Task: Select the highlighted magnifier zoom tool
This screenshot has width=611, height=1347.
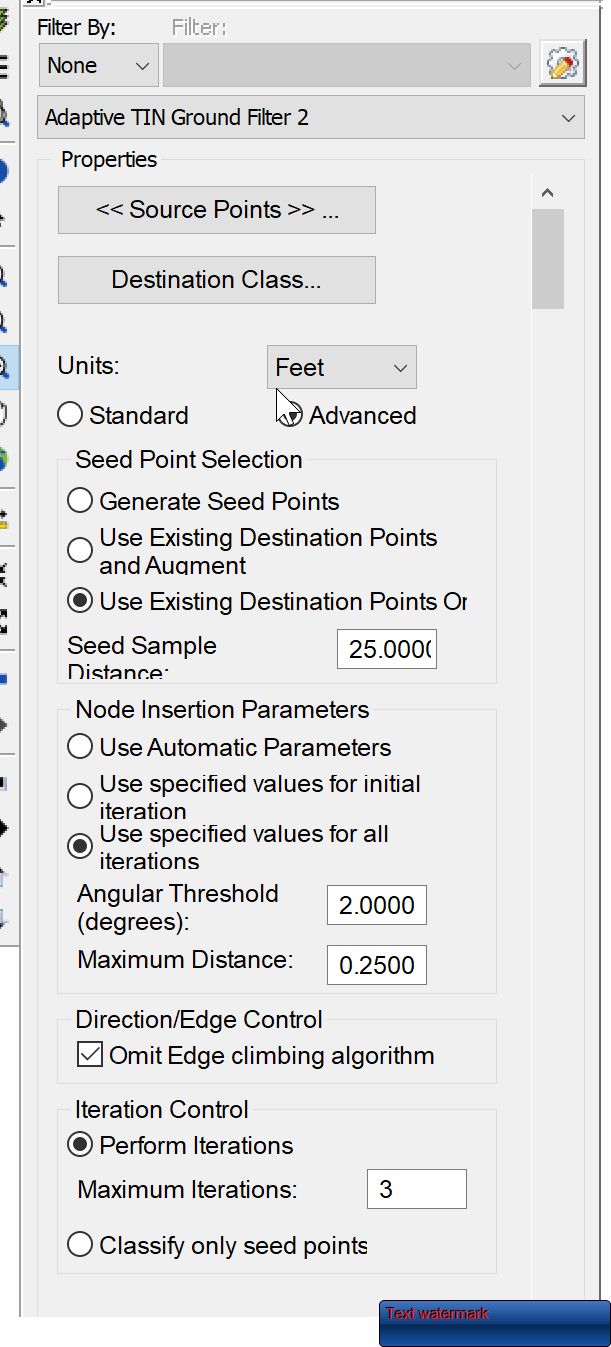Action: [x=7, y=367]
